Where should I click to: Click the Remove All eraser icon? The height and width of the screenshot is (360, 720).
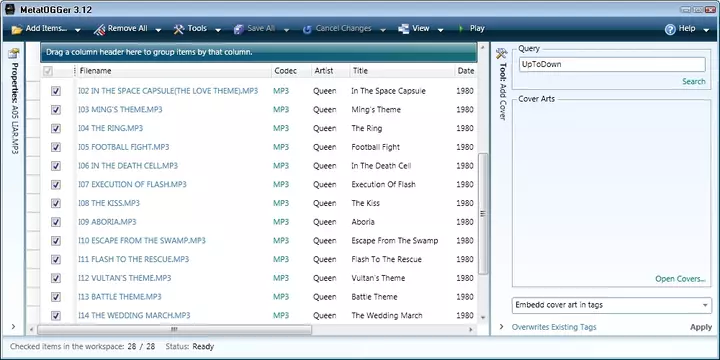pos(100,29)
